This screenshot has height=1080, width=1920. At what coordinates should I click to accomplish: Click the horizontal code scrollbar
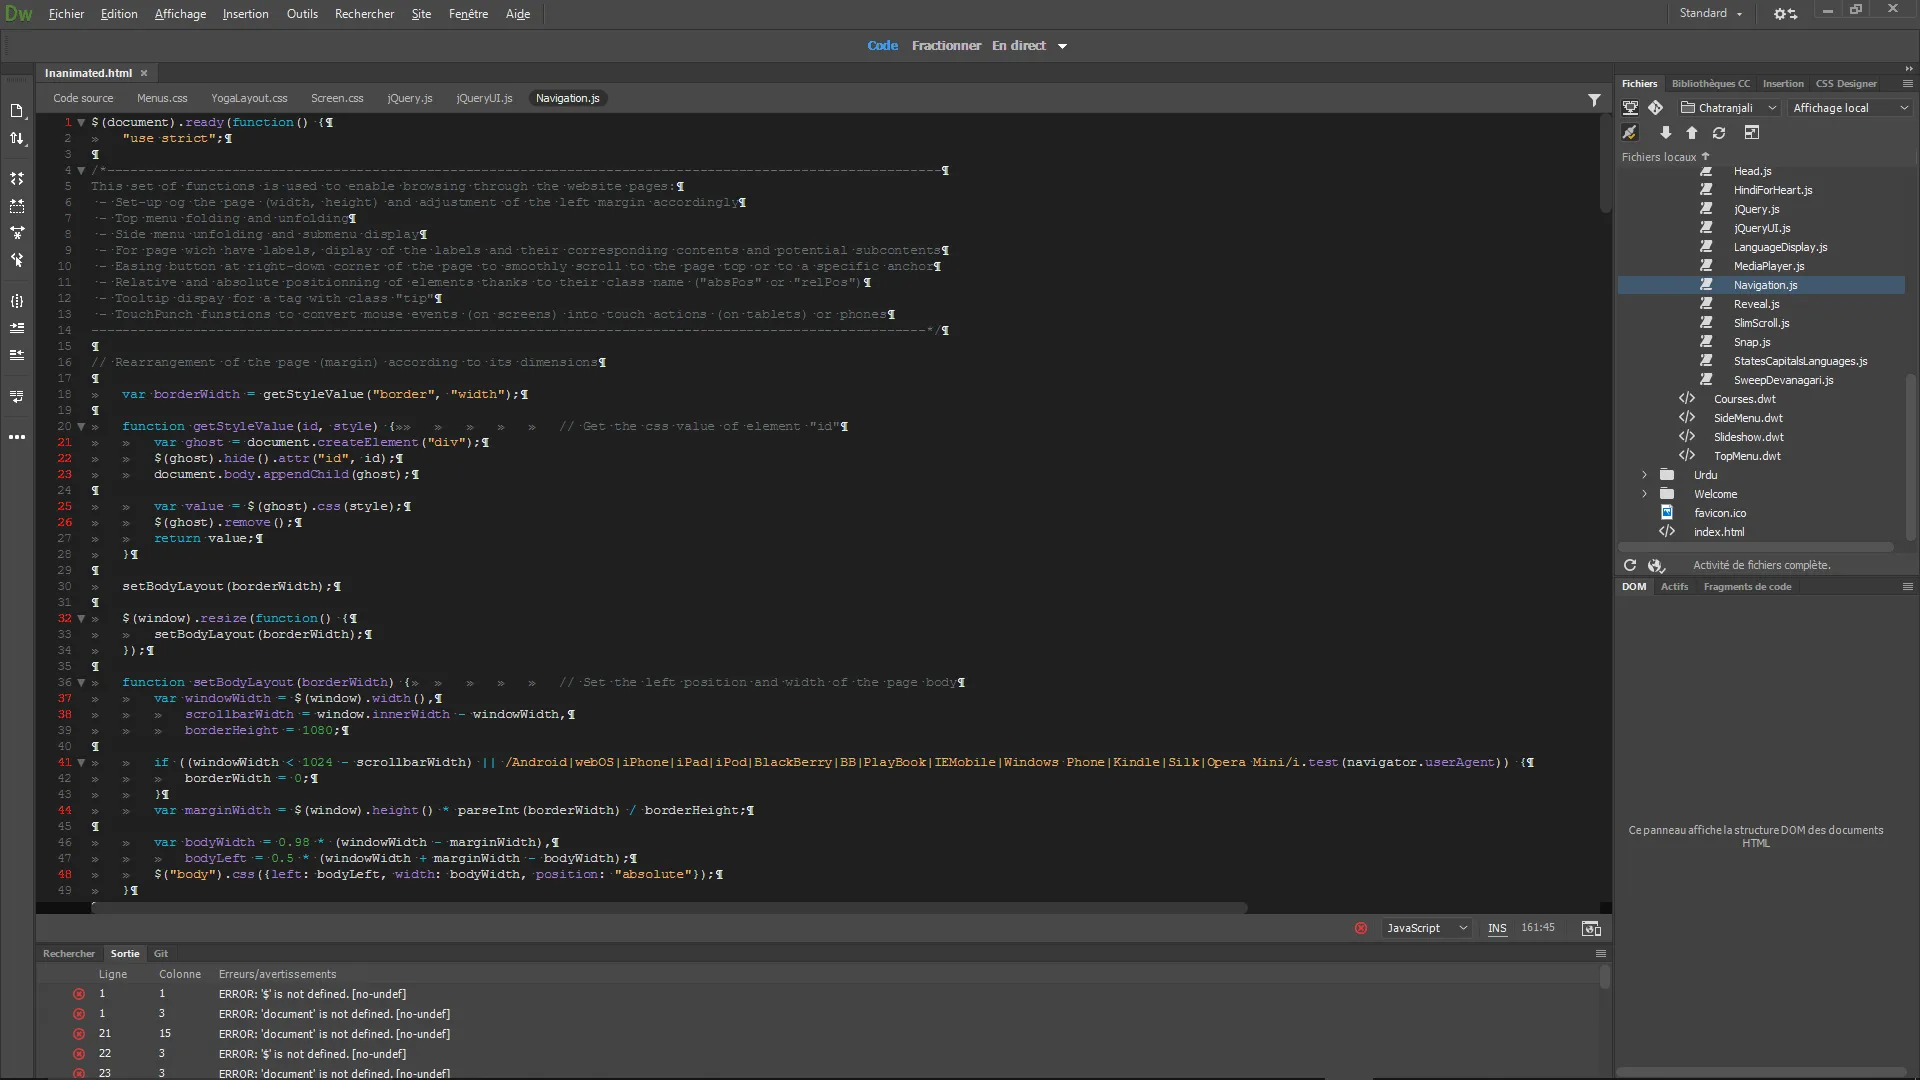click(670, 908)
